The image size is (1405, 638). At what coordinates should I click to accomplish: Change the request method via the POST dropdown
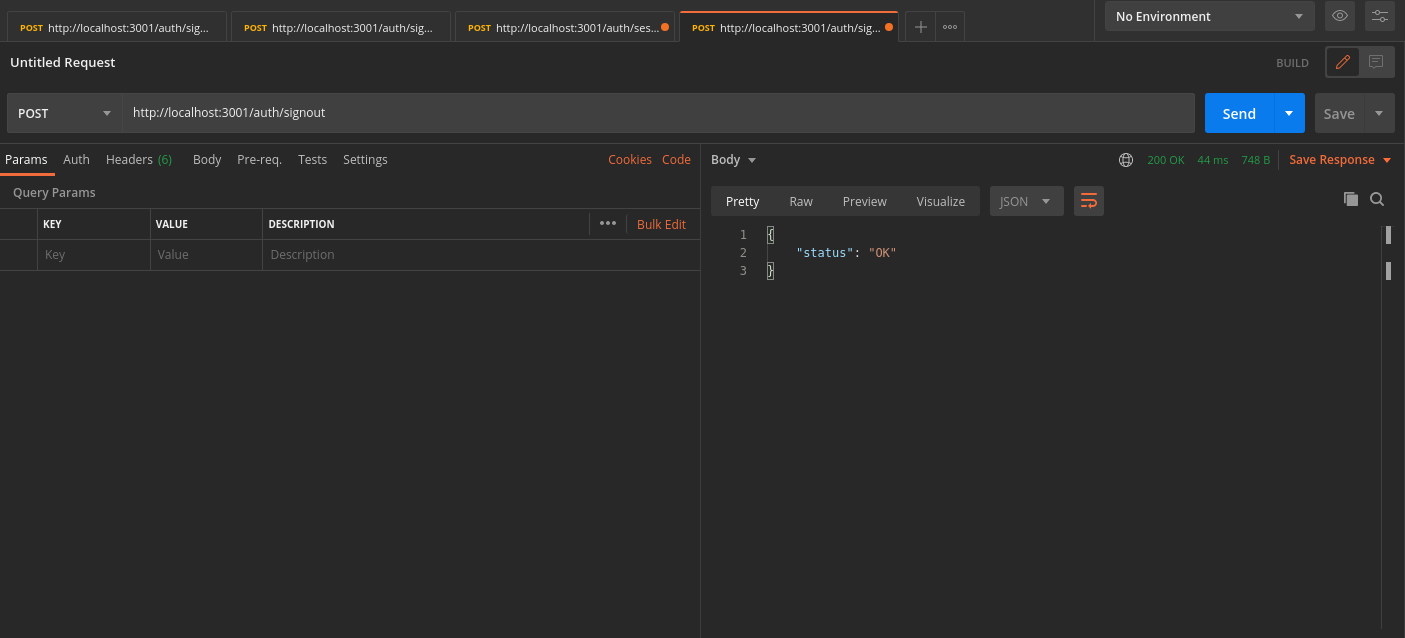click(63, 112)
